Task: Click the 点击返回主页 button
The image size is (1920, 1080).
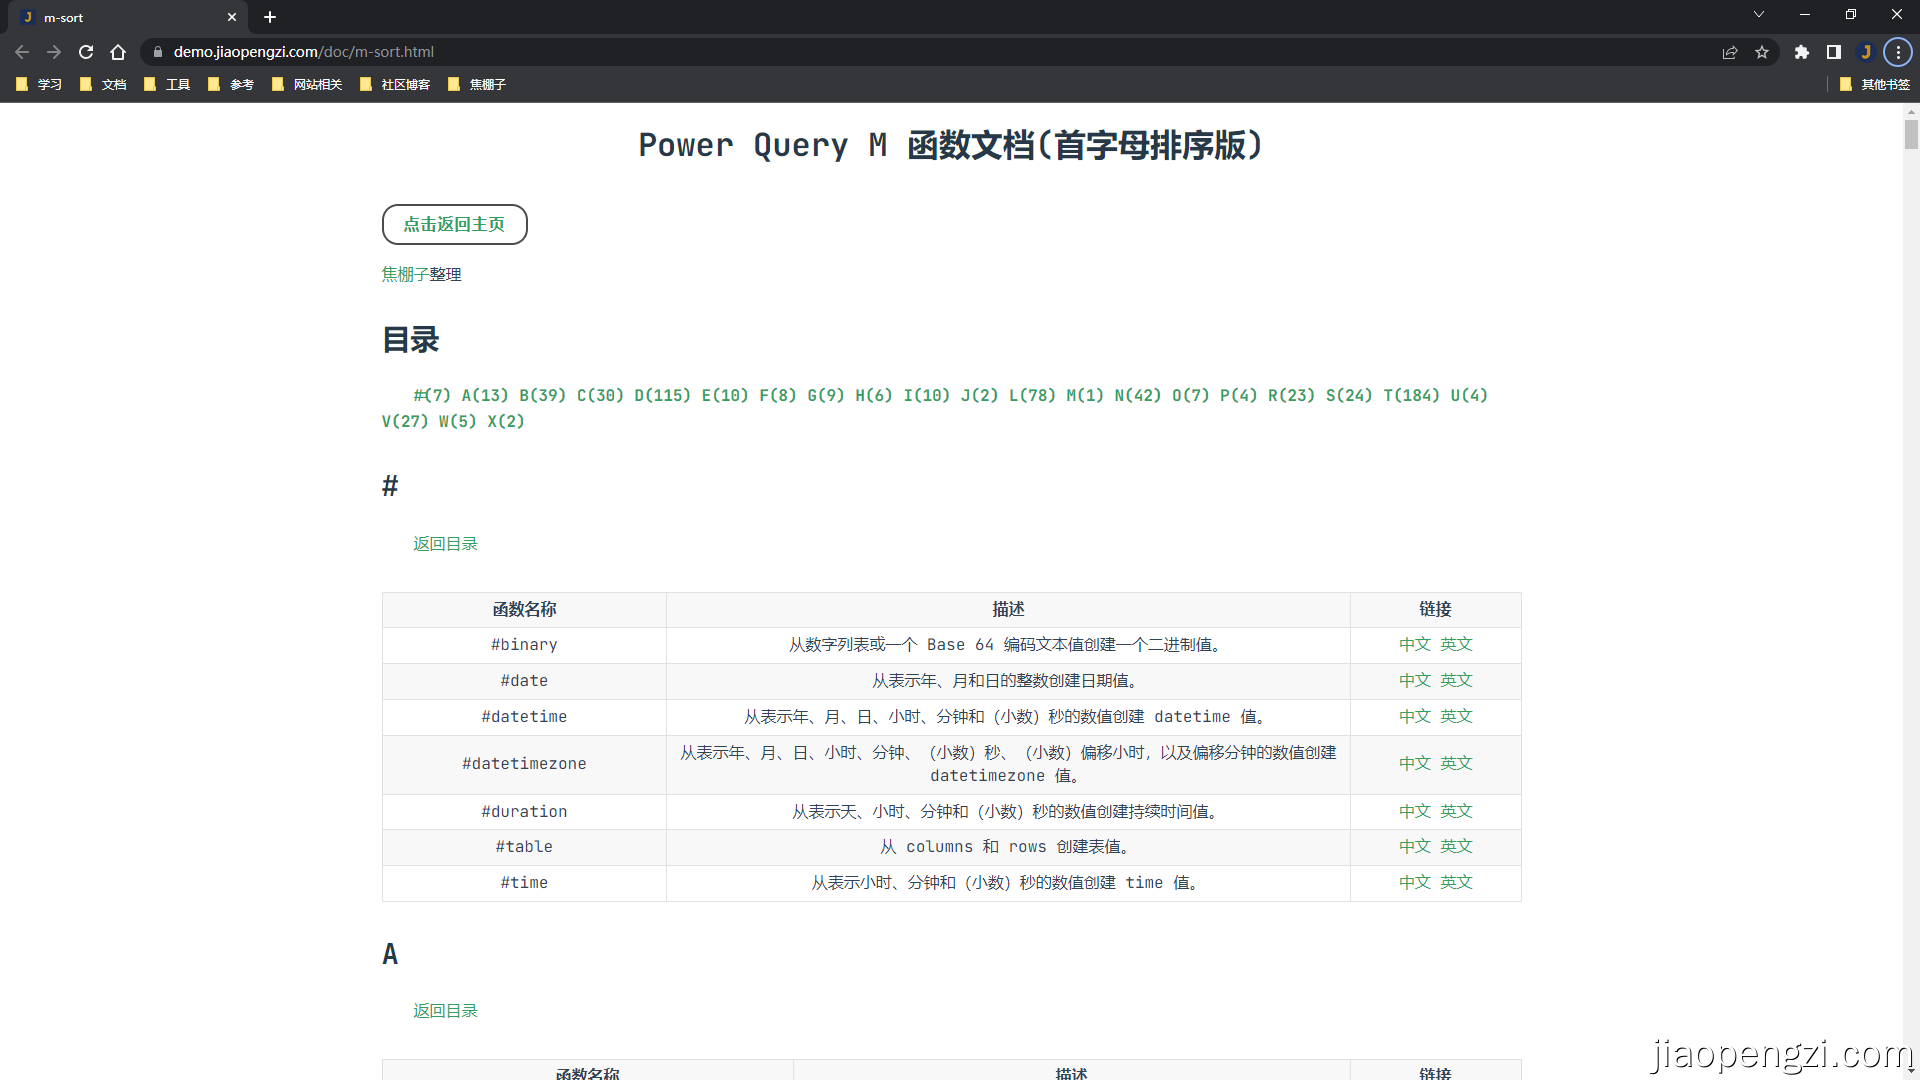Action: point(454,225)
